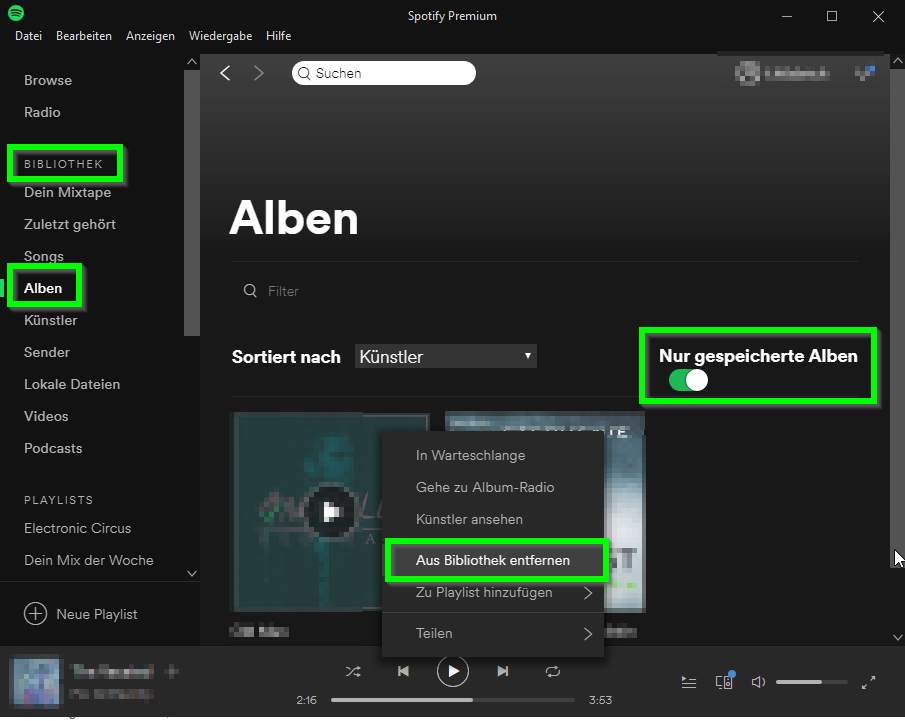The image size is (905, 721).
Task: Select Alben in sidebar
Action: coord(43,288)
